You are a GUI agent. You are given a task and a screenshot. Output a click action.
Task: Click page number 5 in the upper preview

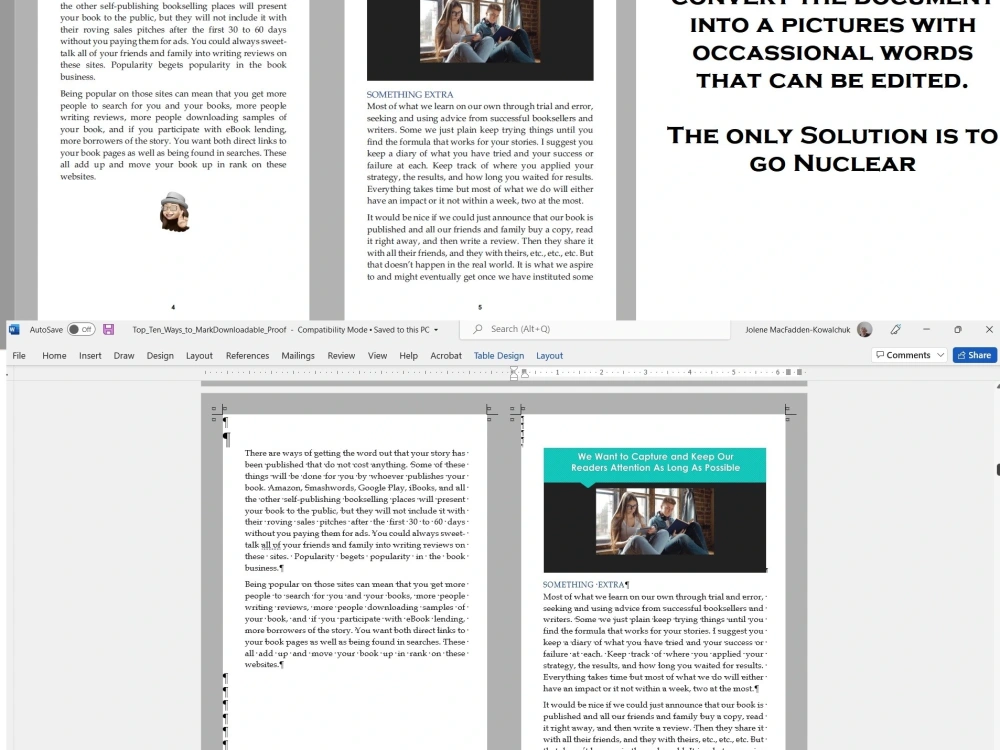tap(480, 307)
